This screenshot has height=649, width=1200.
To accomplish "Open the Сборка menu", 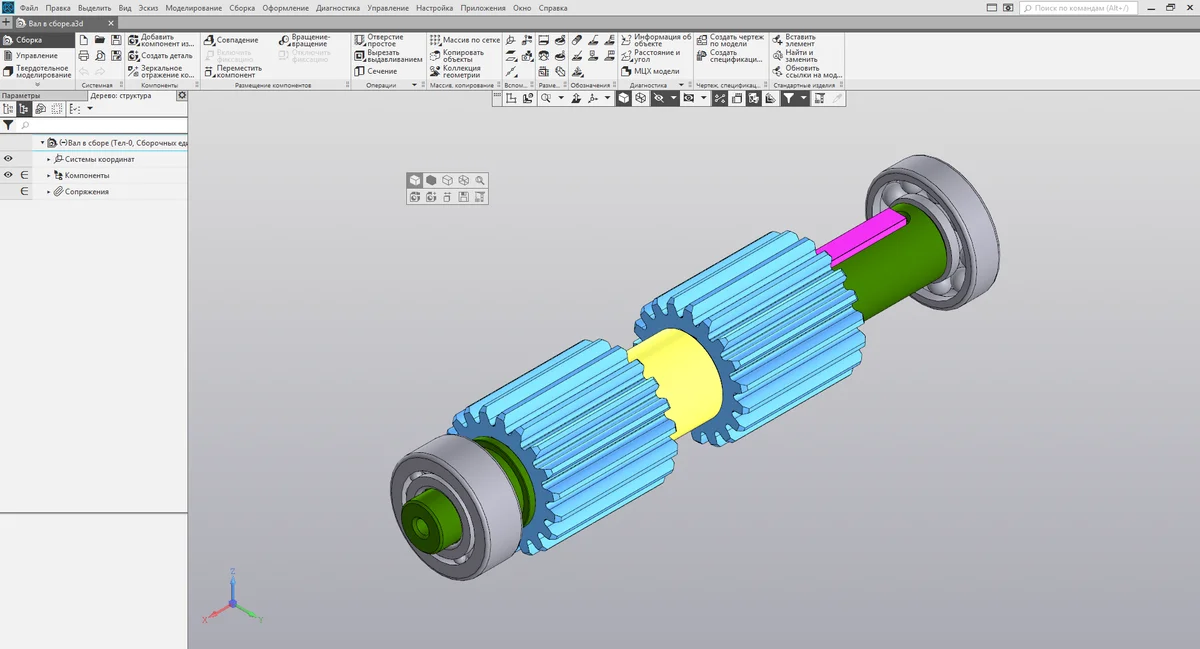I will coord(242,8).
